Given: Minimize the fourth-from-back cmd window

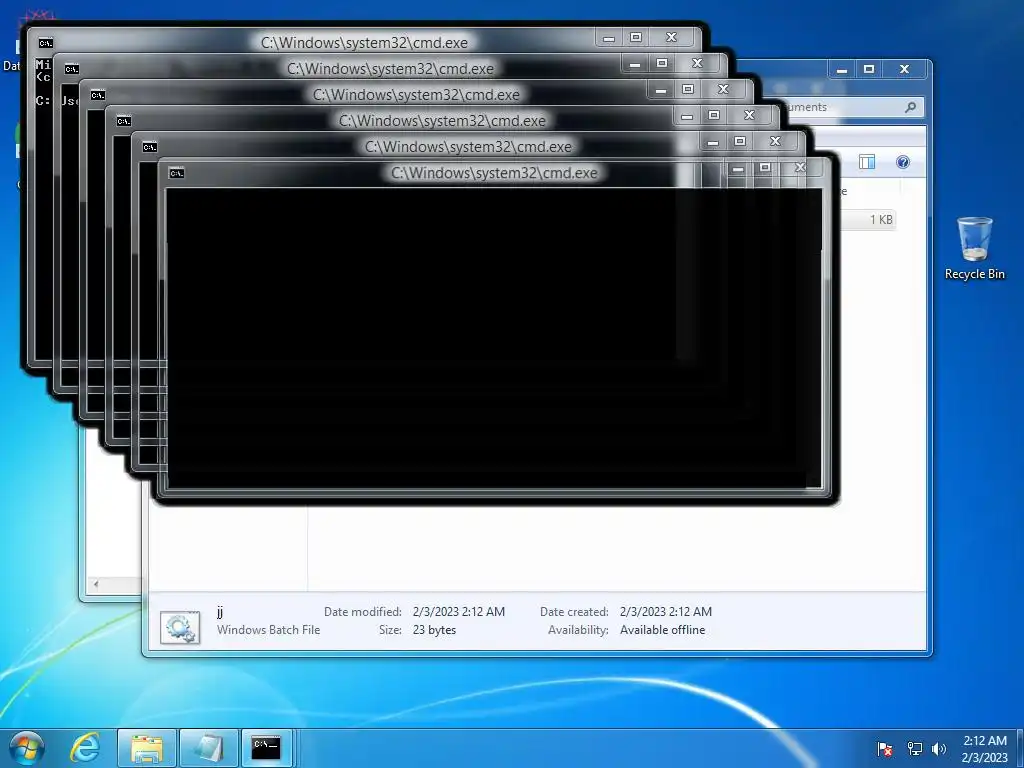Looking at the screenshot, I should (x=686, y=116).
